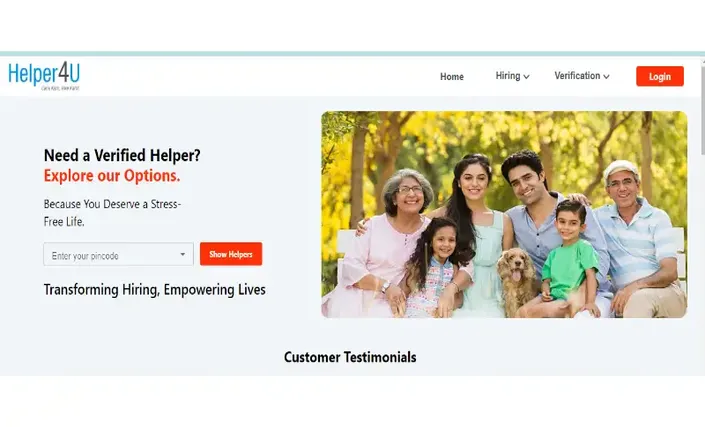Click the Helper4U logo
Image resolution: width=705 pixels, height=427 pixels.
coord(44,76)
